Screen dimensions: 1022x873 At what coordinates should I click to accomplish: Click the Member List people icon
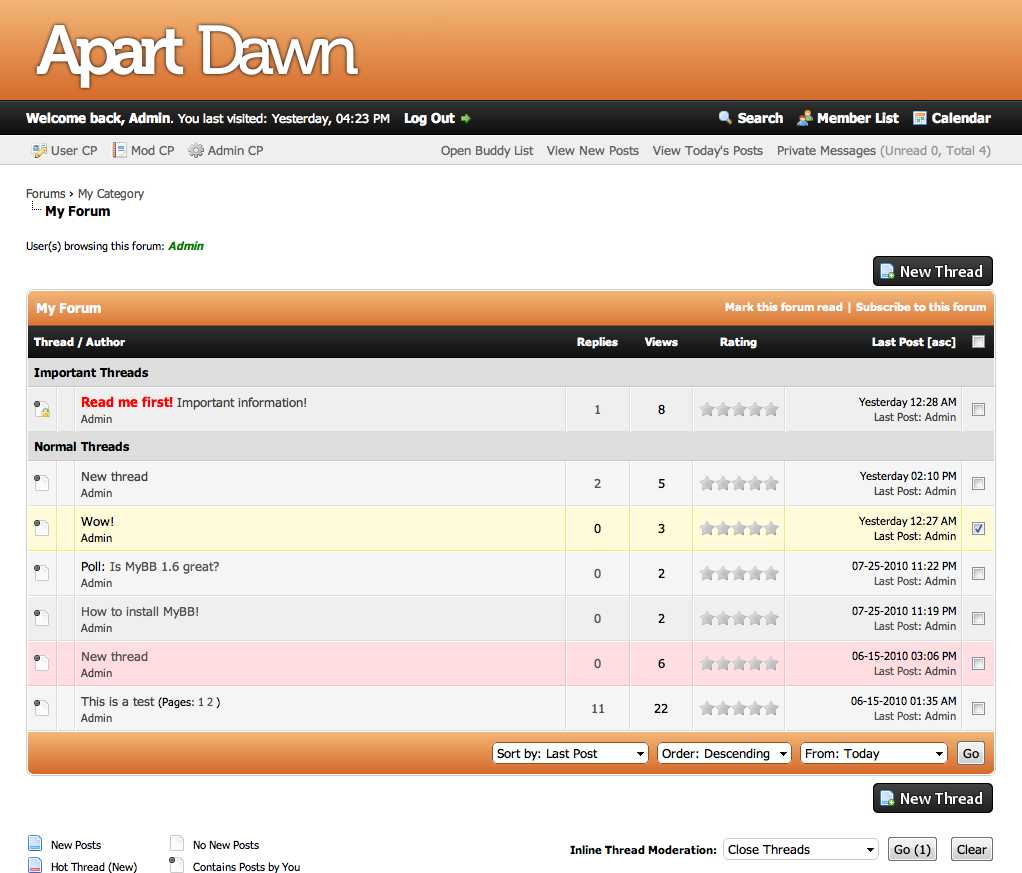coord(805,118)
